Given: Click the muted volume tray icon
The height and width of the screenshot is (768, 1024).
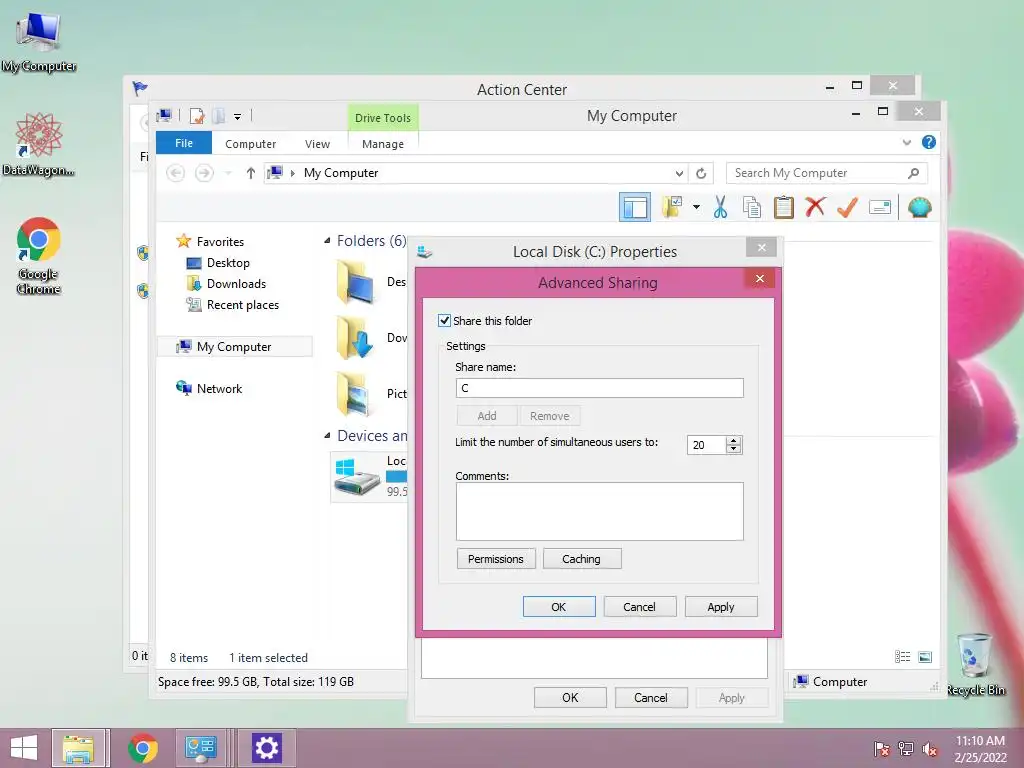Looking at the screenshot, I should click(930, 749).
